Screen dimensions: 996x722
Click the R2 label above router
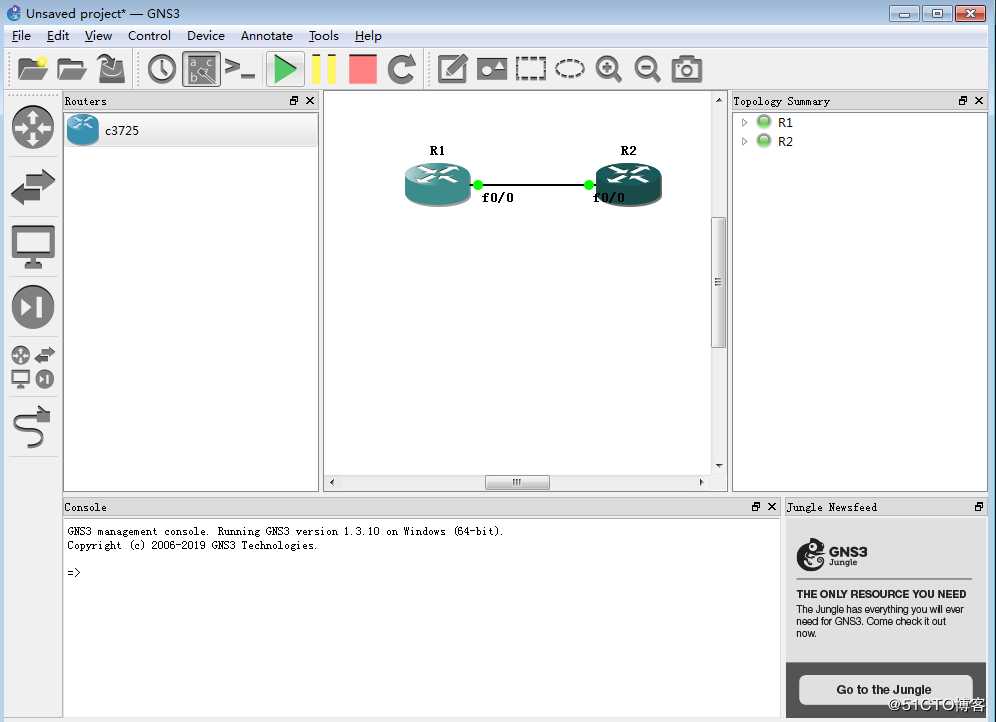[x=628, y=150]
